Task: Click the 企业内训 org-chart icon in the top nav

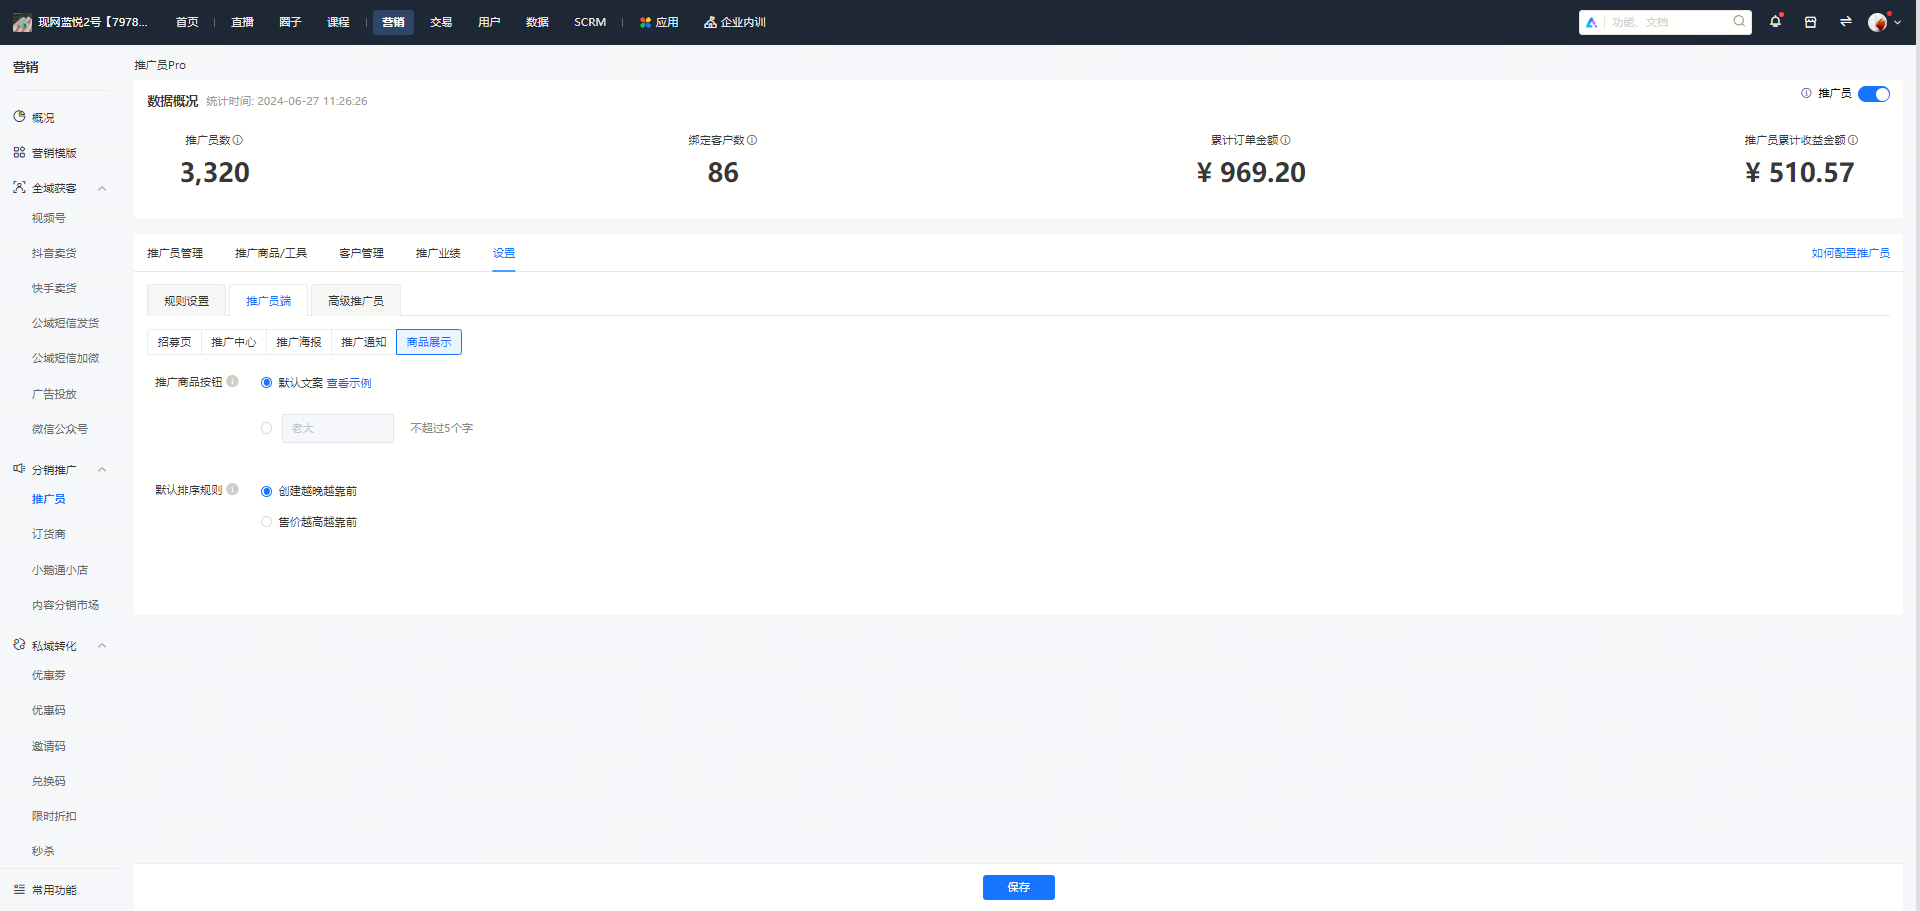Action: (710, 22)
